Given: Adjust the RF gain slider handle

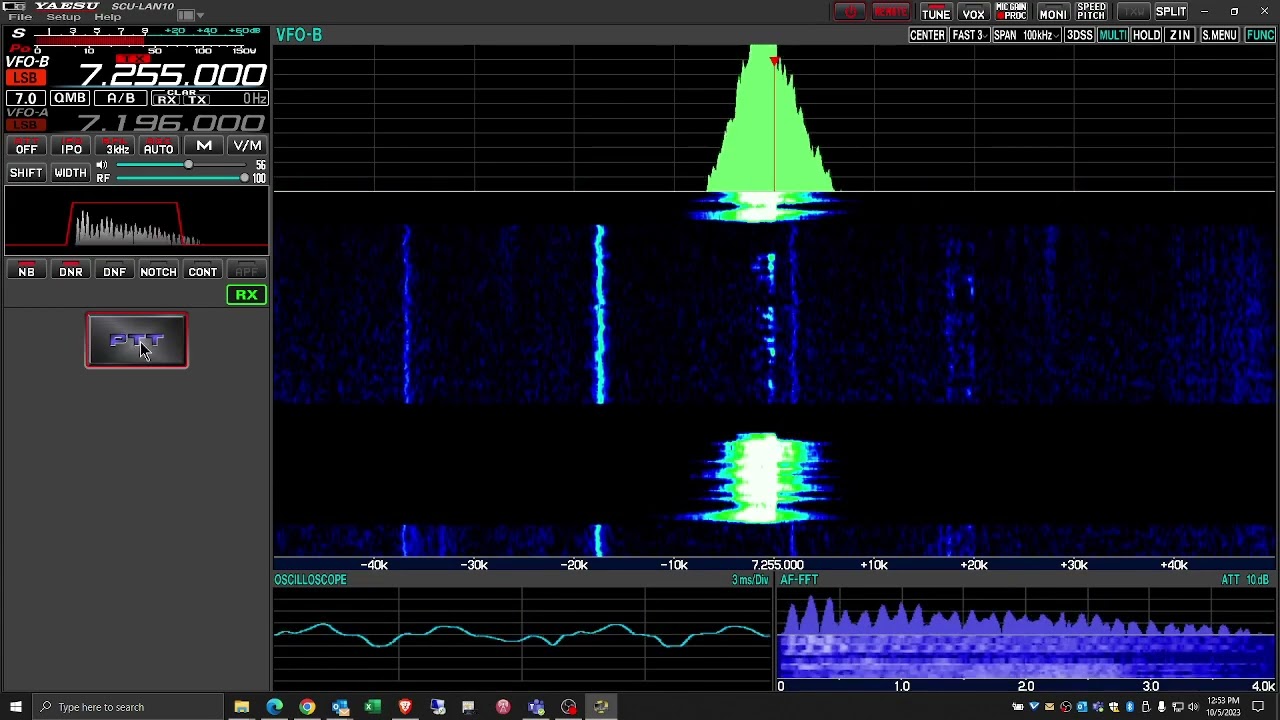Looking at the screenshot, I should (x=244, y=178).
